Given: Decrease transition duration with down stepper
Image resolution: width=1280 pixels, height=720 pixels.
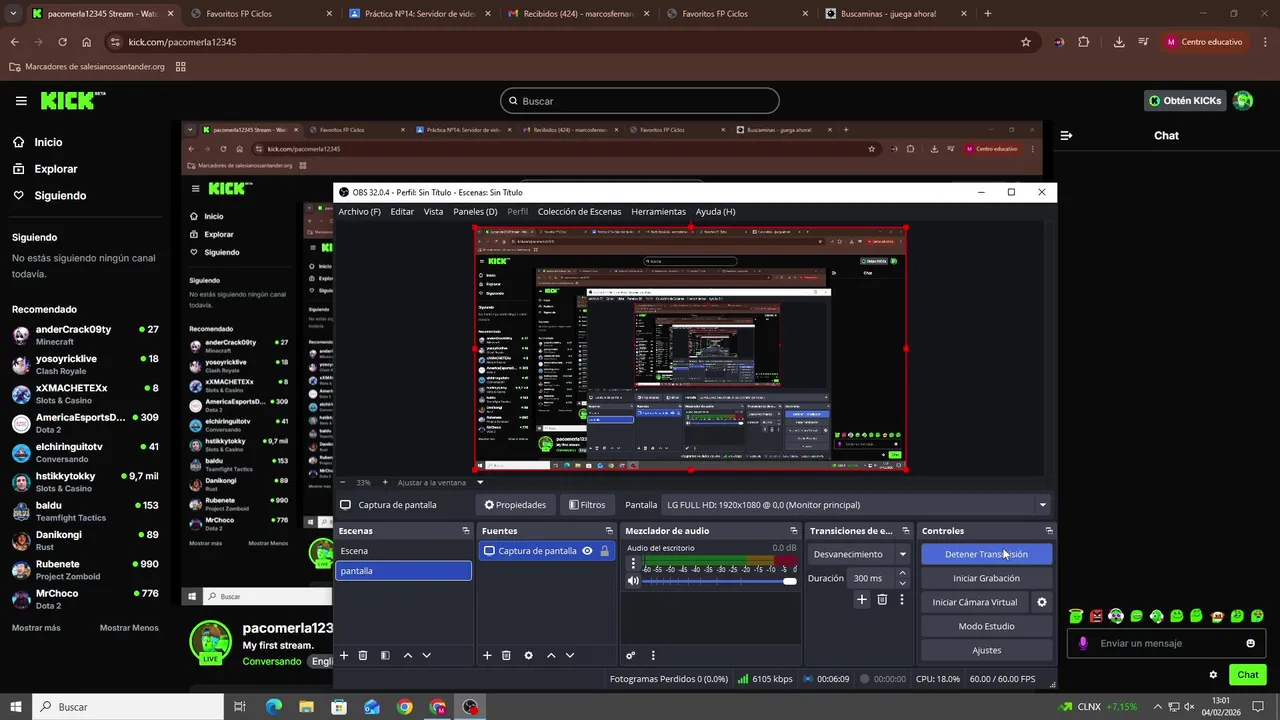Looking at the screenshot, I should 902,583.
